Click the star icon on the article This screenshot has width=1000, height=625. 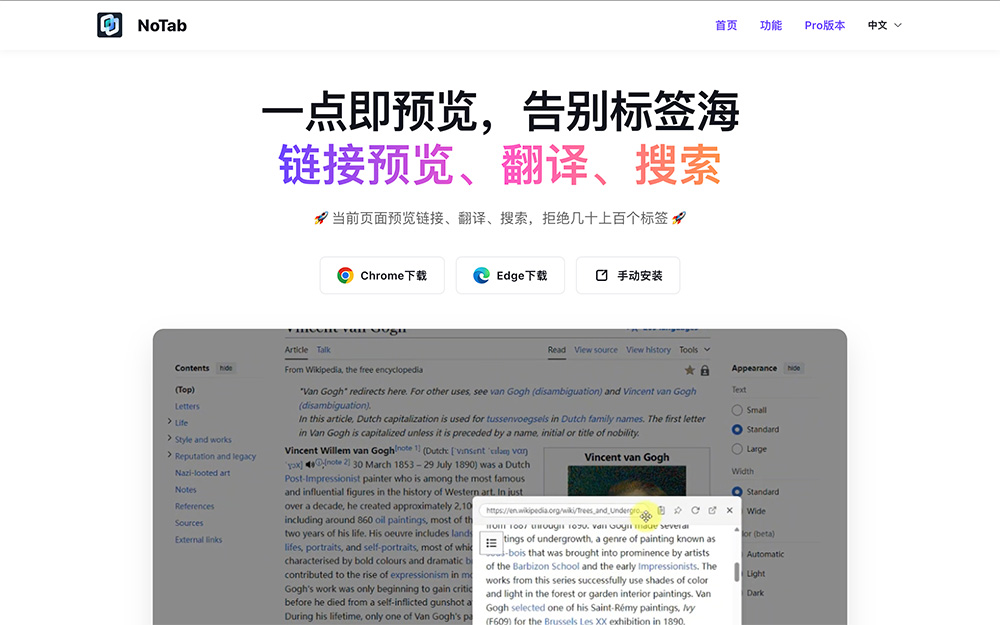[x=689, y=370]
